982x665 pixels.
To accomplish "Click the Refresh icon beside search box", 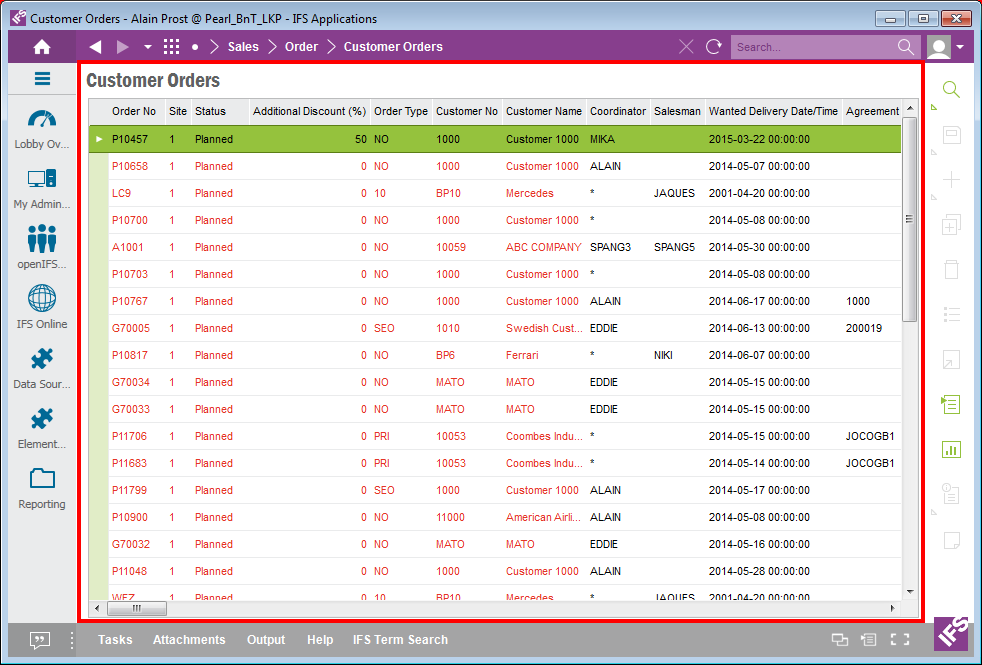I will (713, 47).
